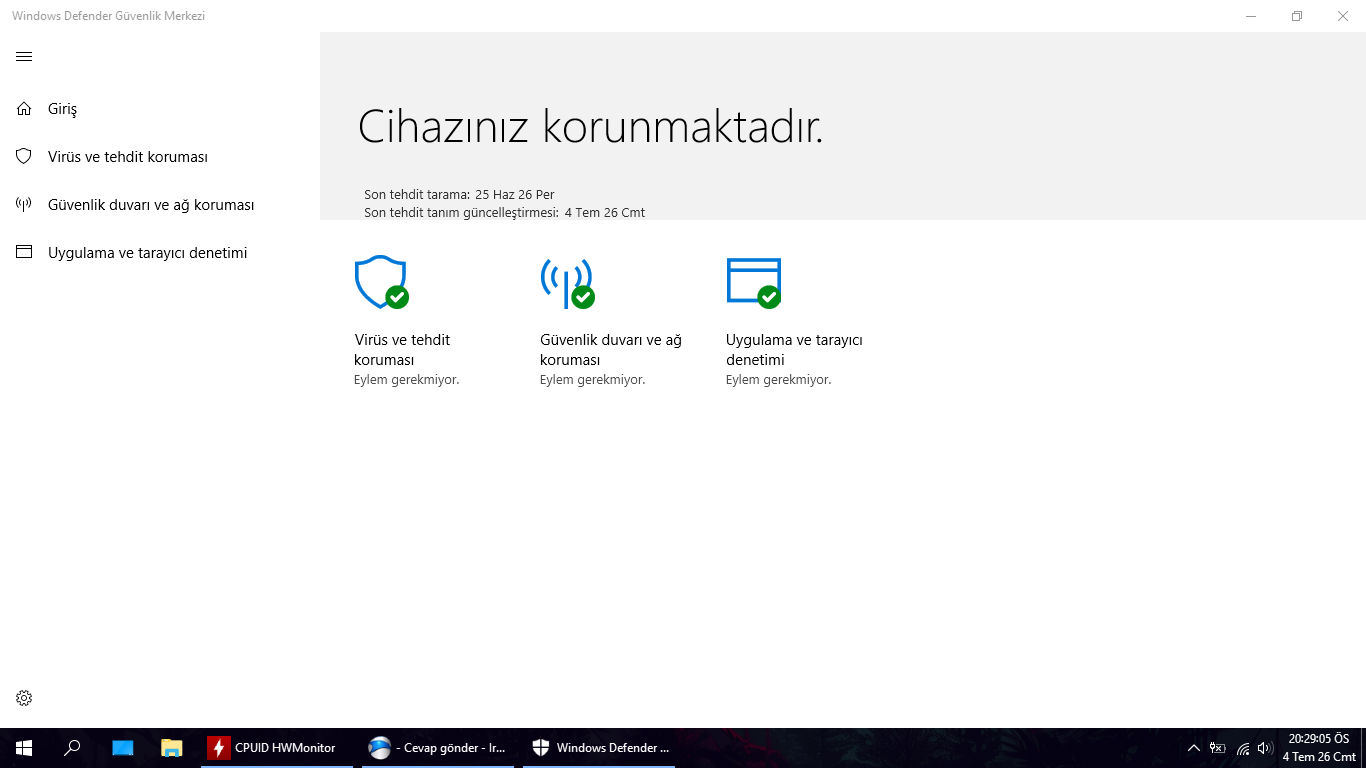
Task: Open settings gear at sidebar bottom
Action: click(24, 698)
